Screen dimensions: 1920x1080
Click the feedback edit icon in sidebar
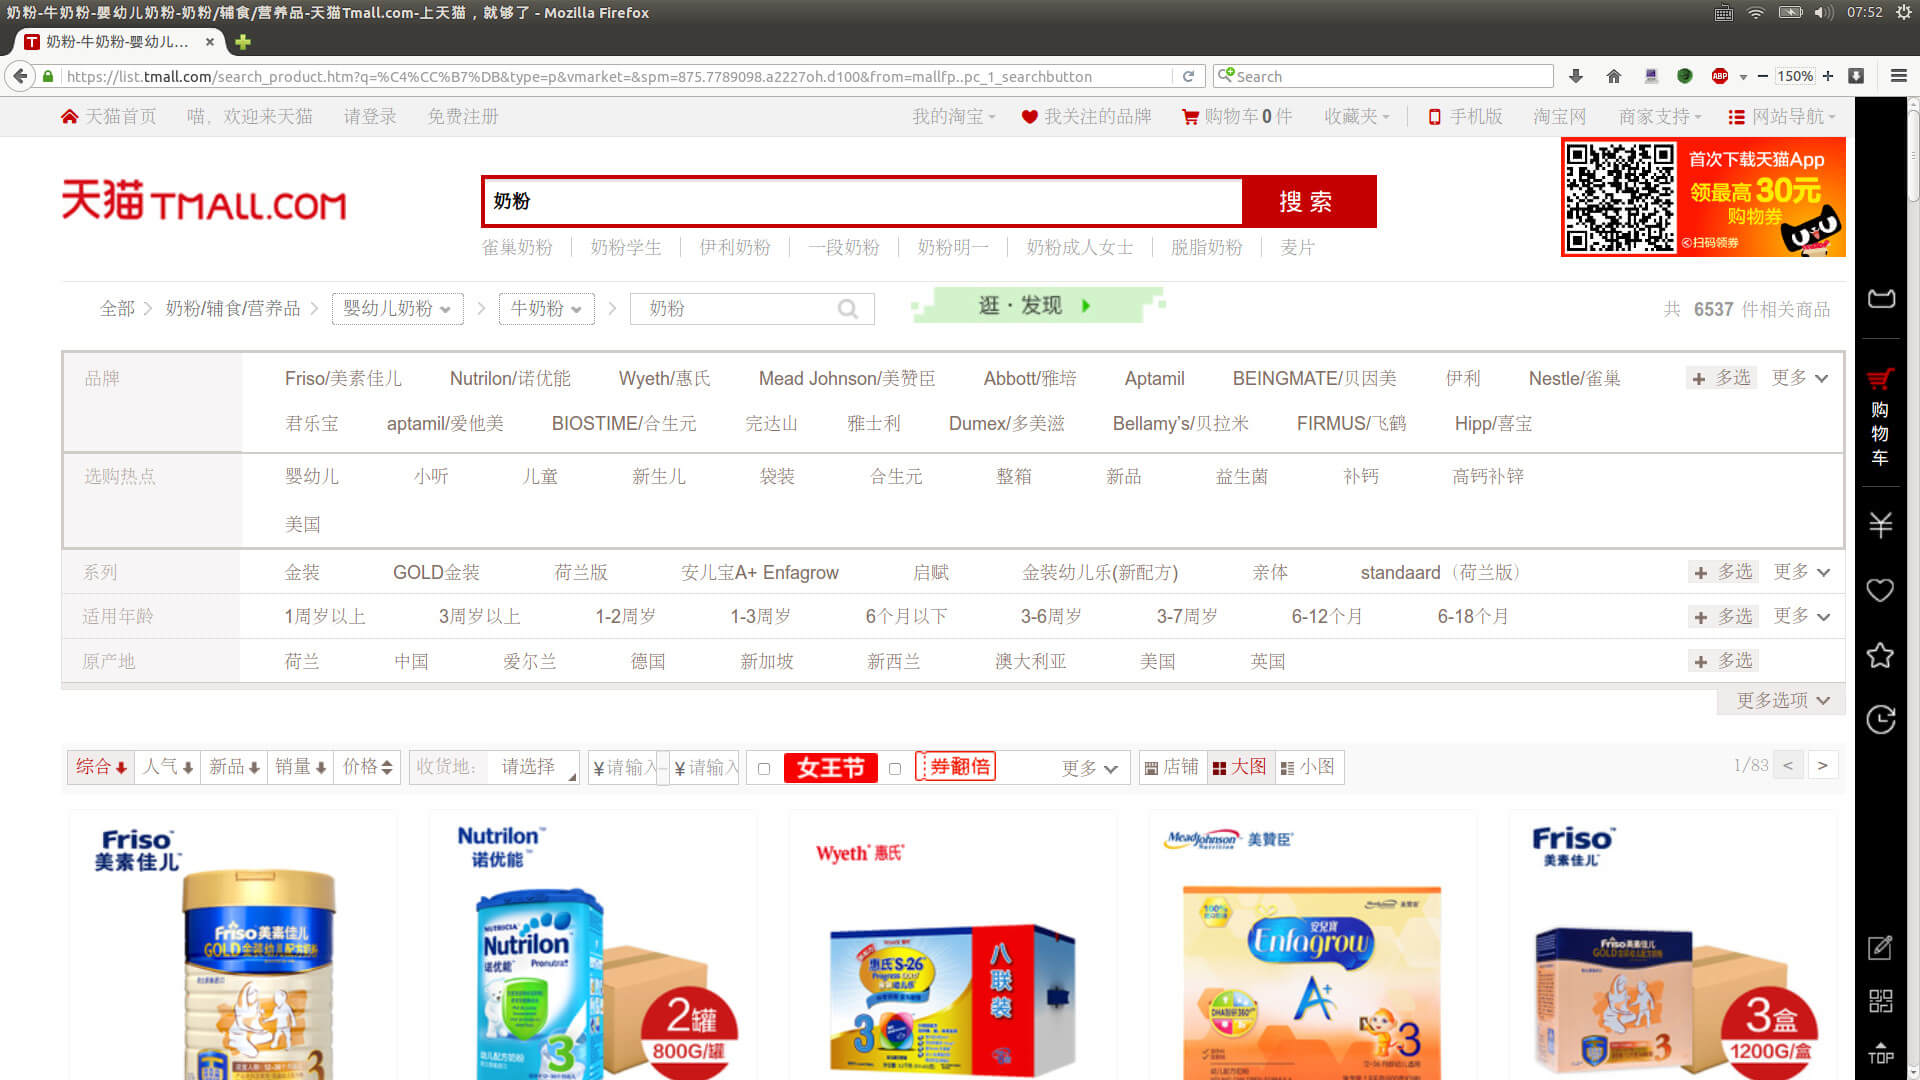click(1880, 947)
